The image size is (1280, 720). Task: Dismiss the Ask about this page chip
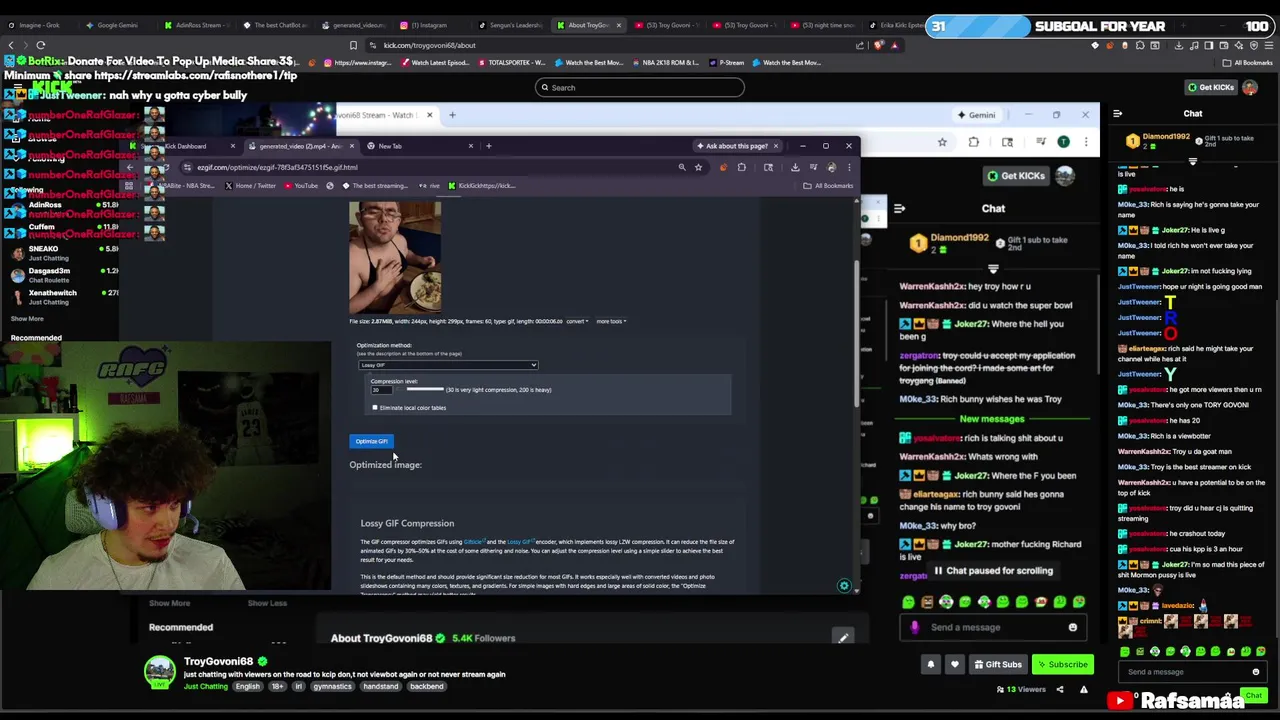click(775, 146)
